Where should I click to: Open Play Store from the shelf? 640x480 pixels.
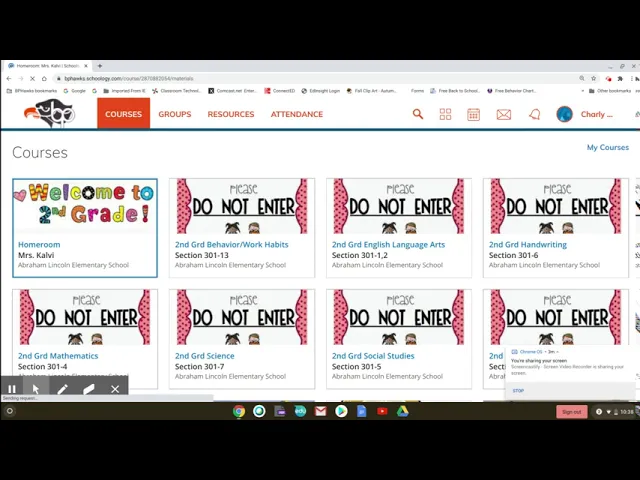341,411
